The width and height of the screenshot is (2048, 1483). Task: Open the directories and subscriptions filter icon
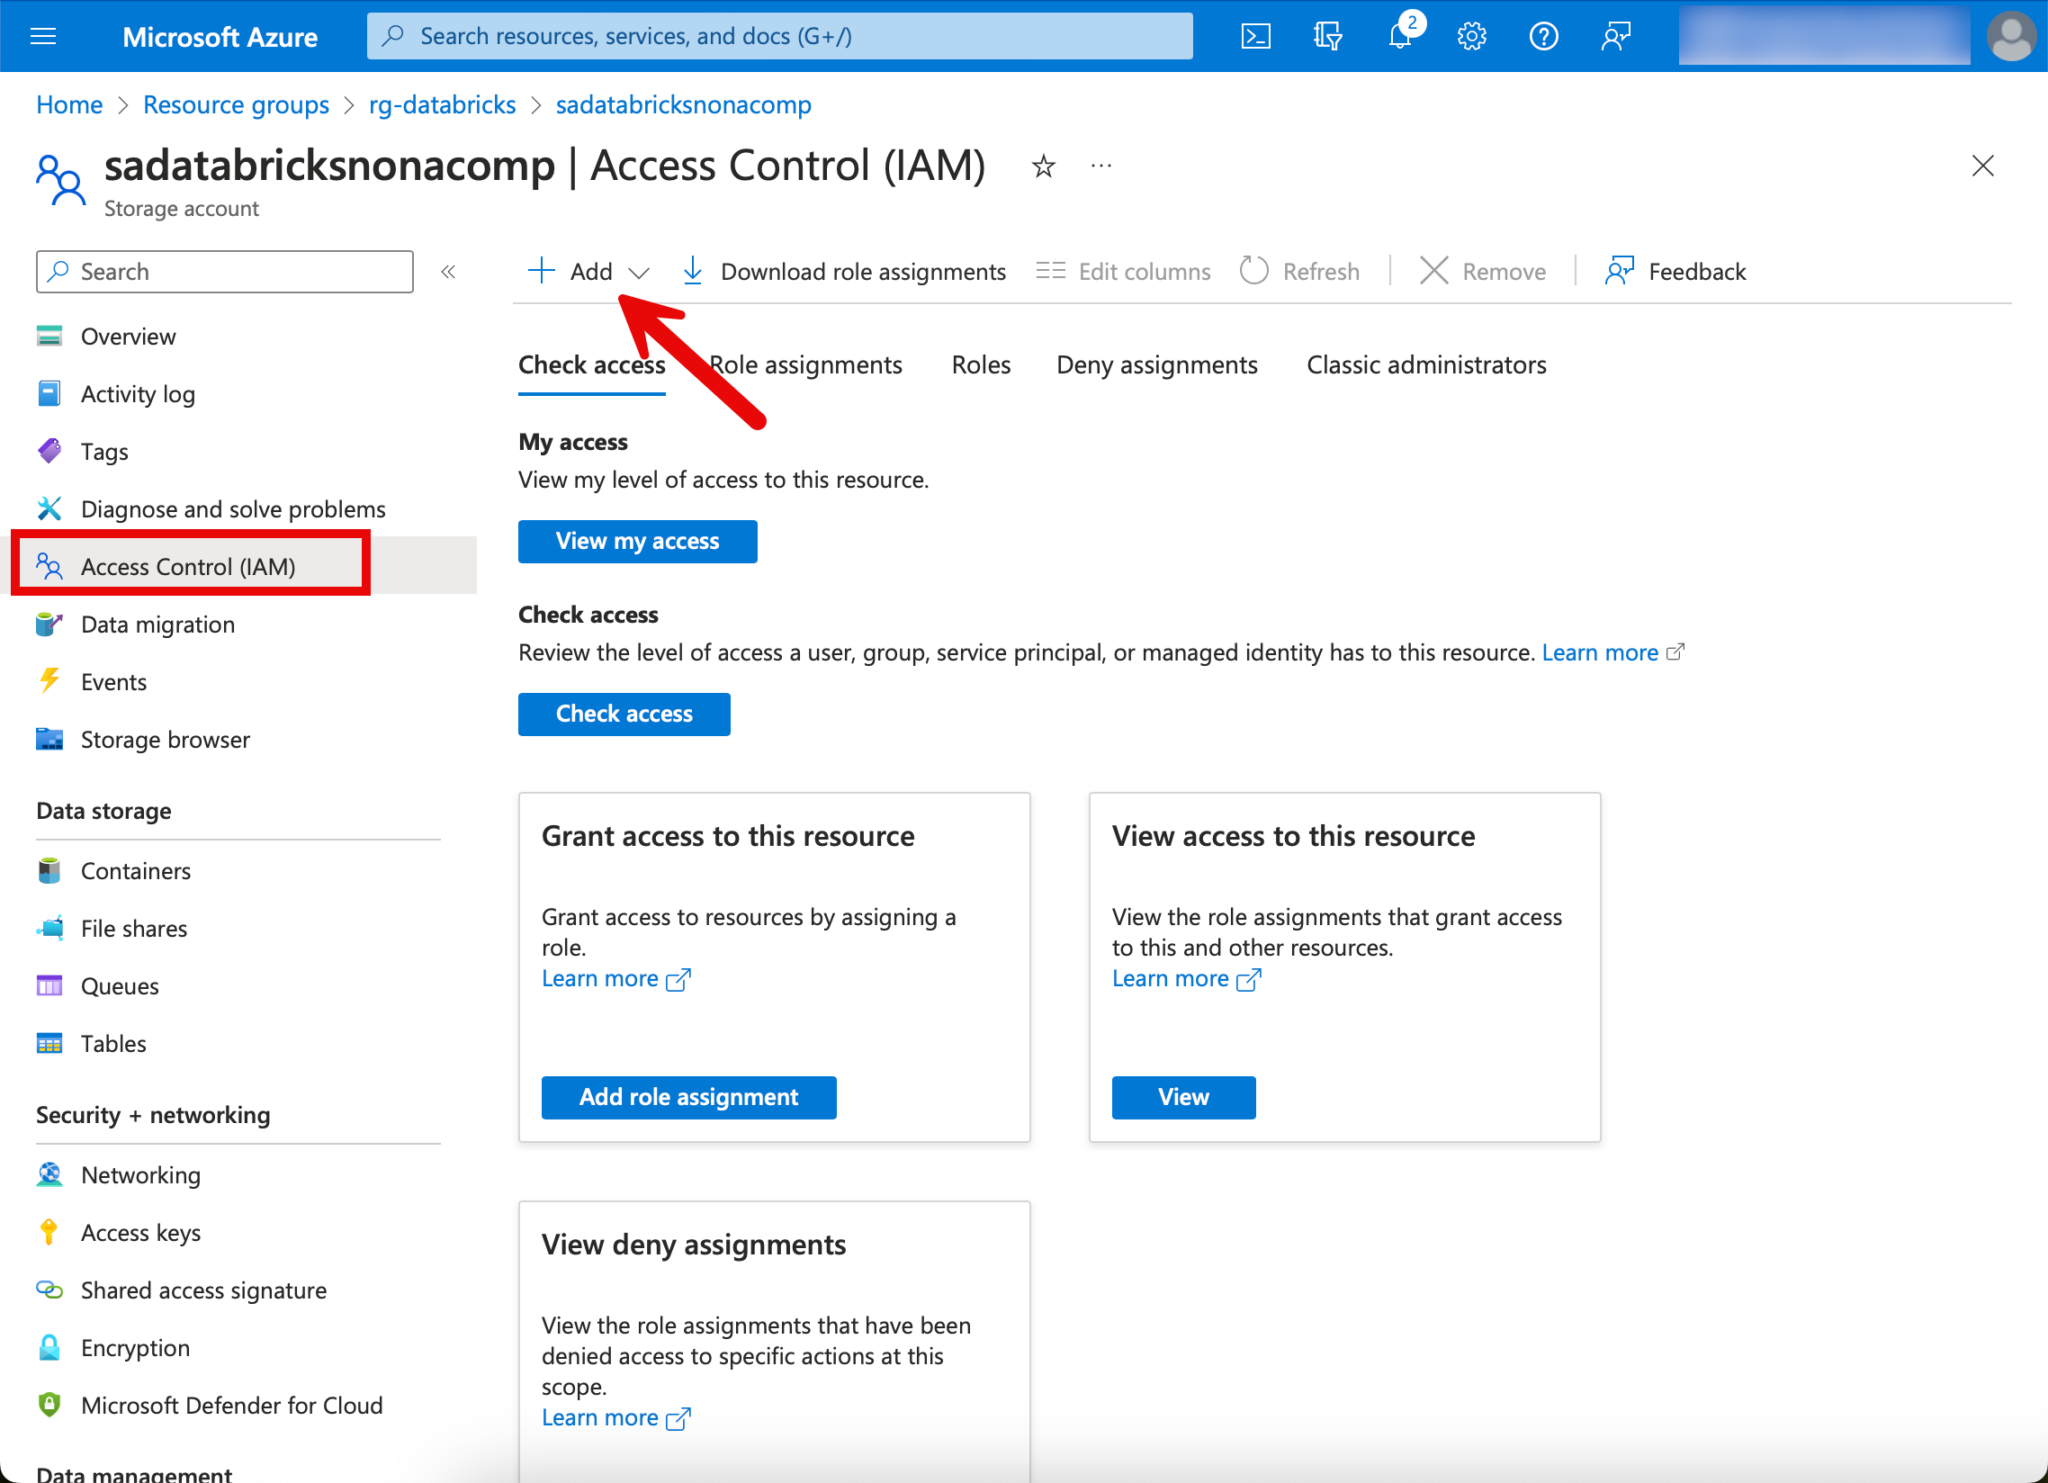[1327, 37]
